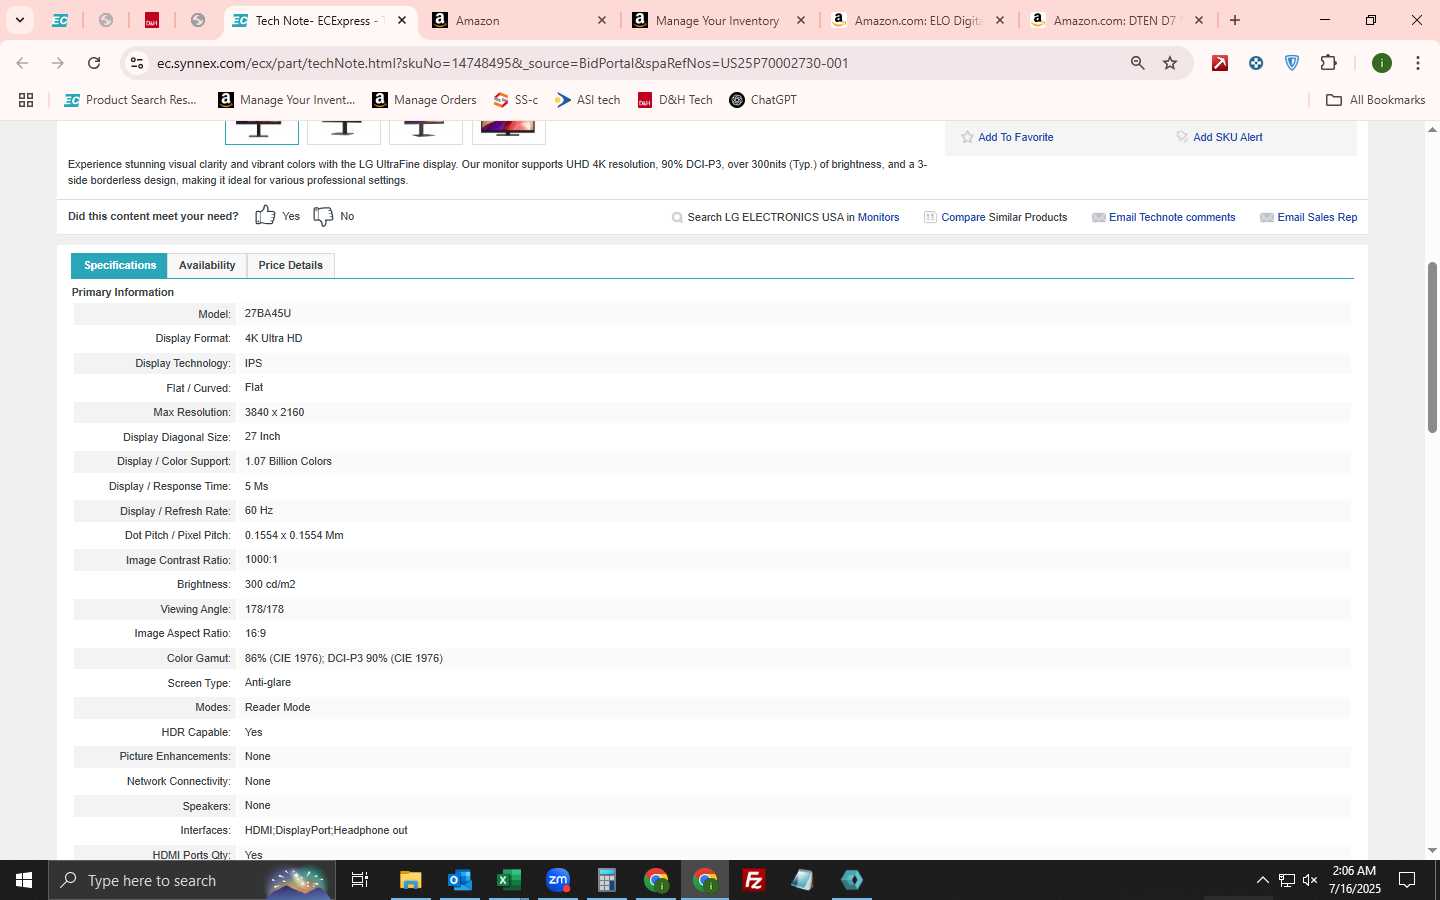Viewport: 1440px width, 900px height.
Task: Click the scrollbar down arrow
Action: (x=1432, y=851)
